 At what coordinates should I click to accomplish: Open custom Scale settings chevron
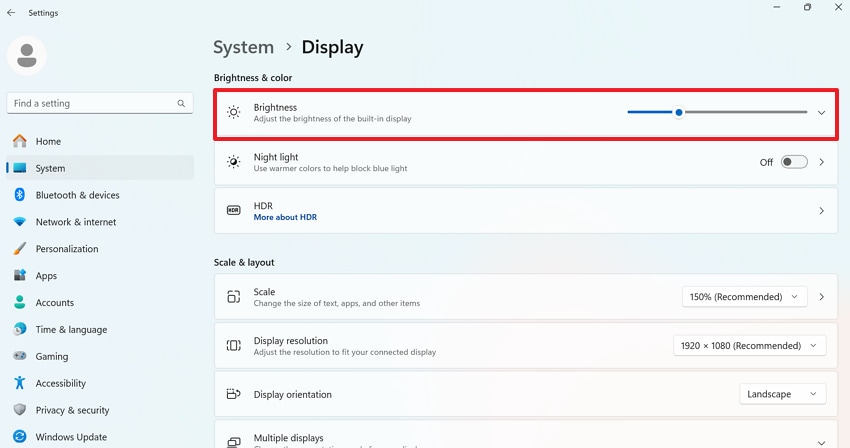(821, 297)
